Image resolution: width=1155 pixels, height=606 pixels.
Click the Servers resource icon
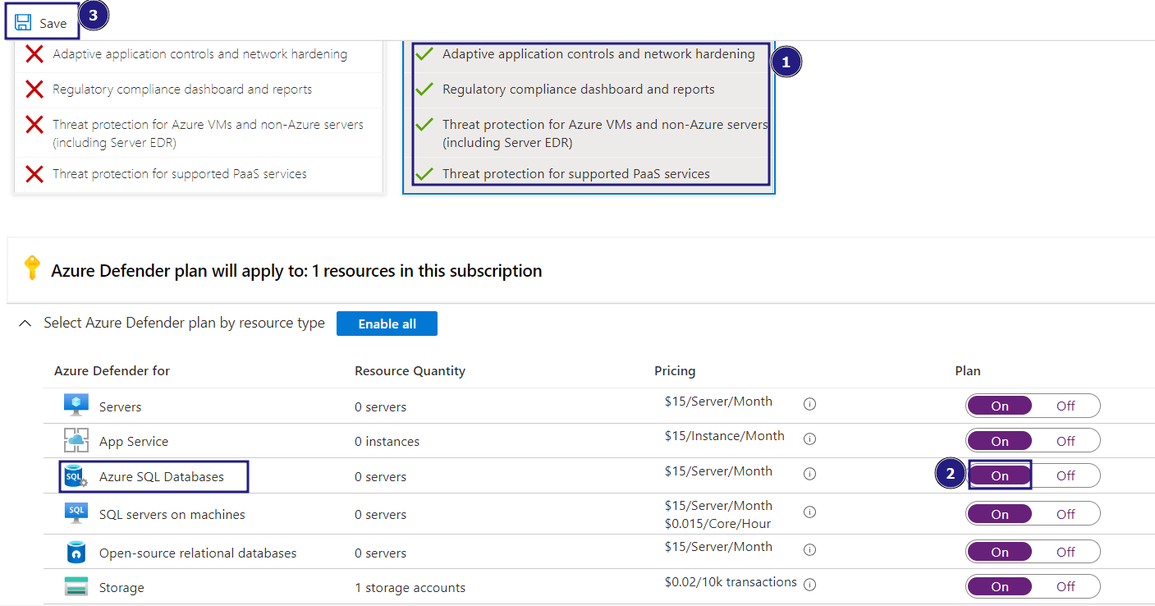click(76, 405)
